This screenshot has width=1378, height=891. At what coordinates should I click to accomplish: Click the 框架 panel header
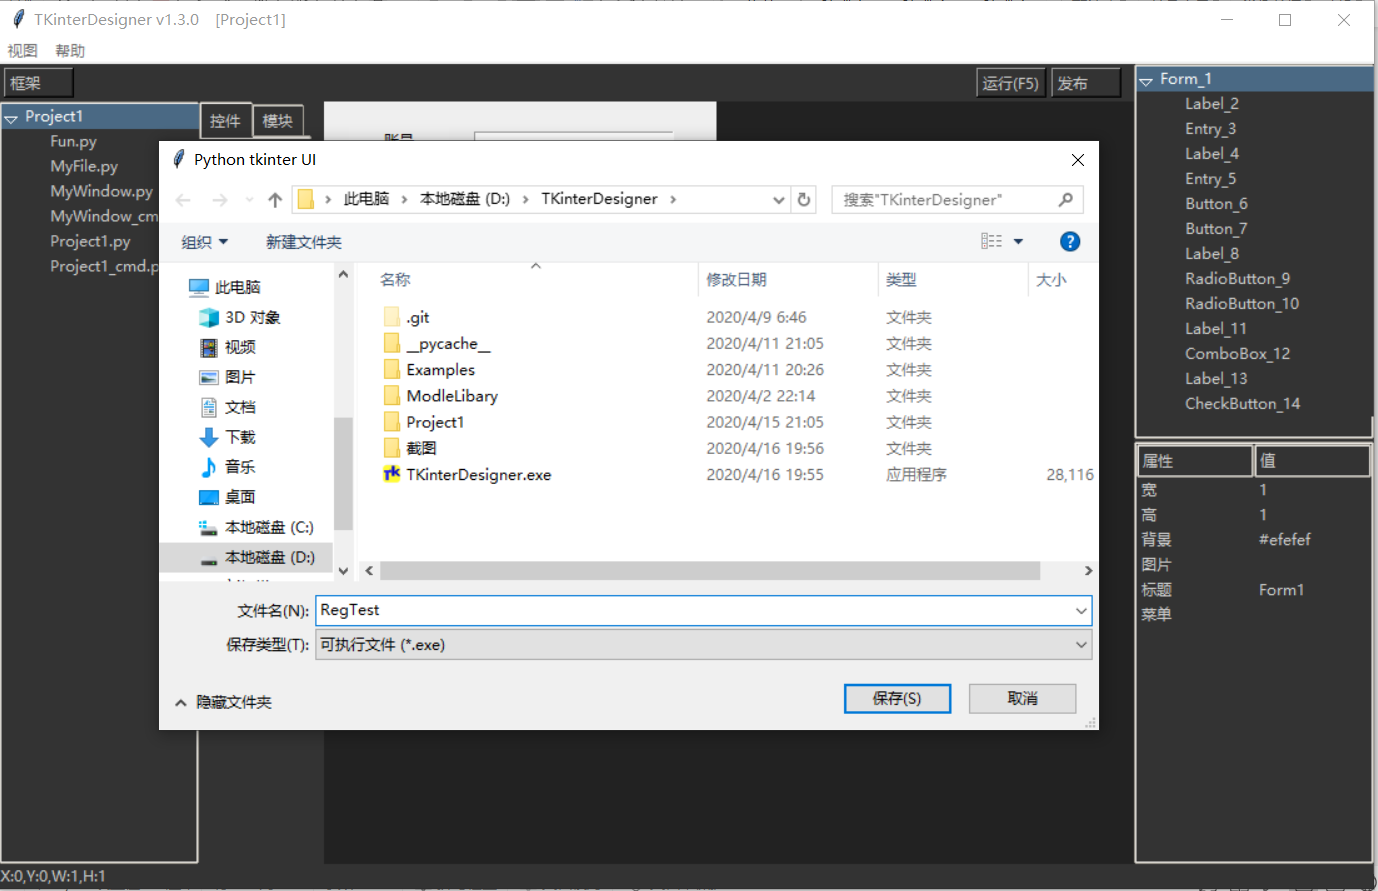[x=39, y=83]
